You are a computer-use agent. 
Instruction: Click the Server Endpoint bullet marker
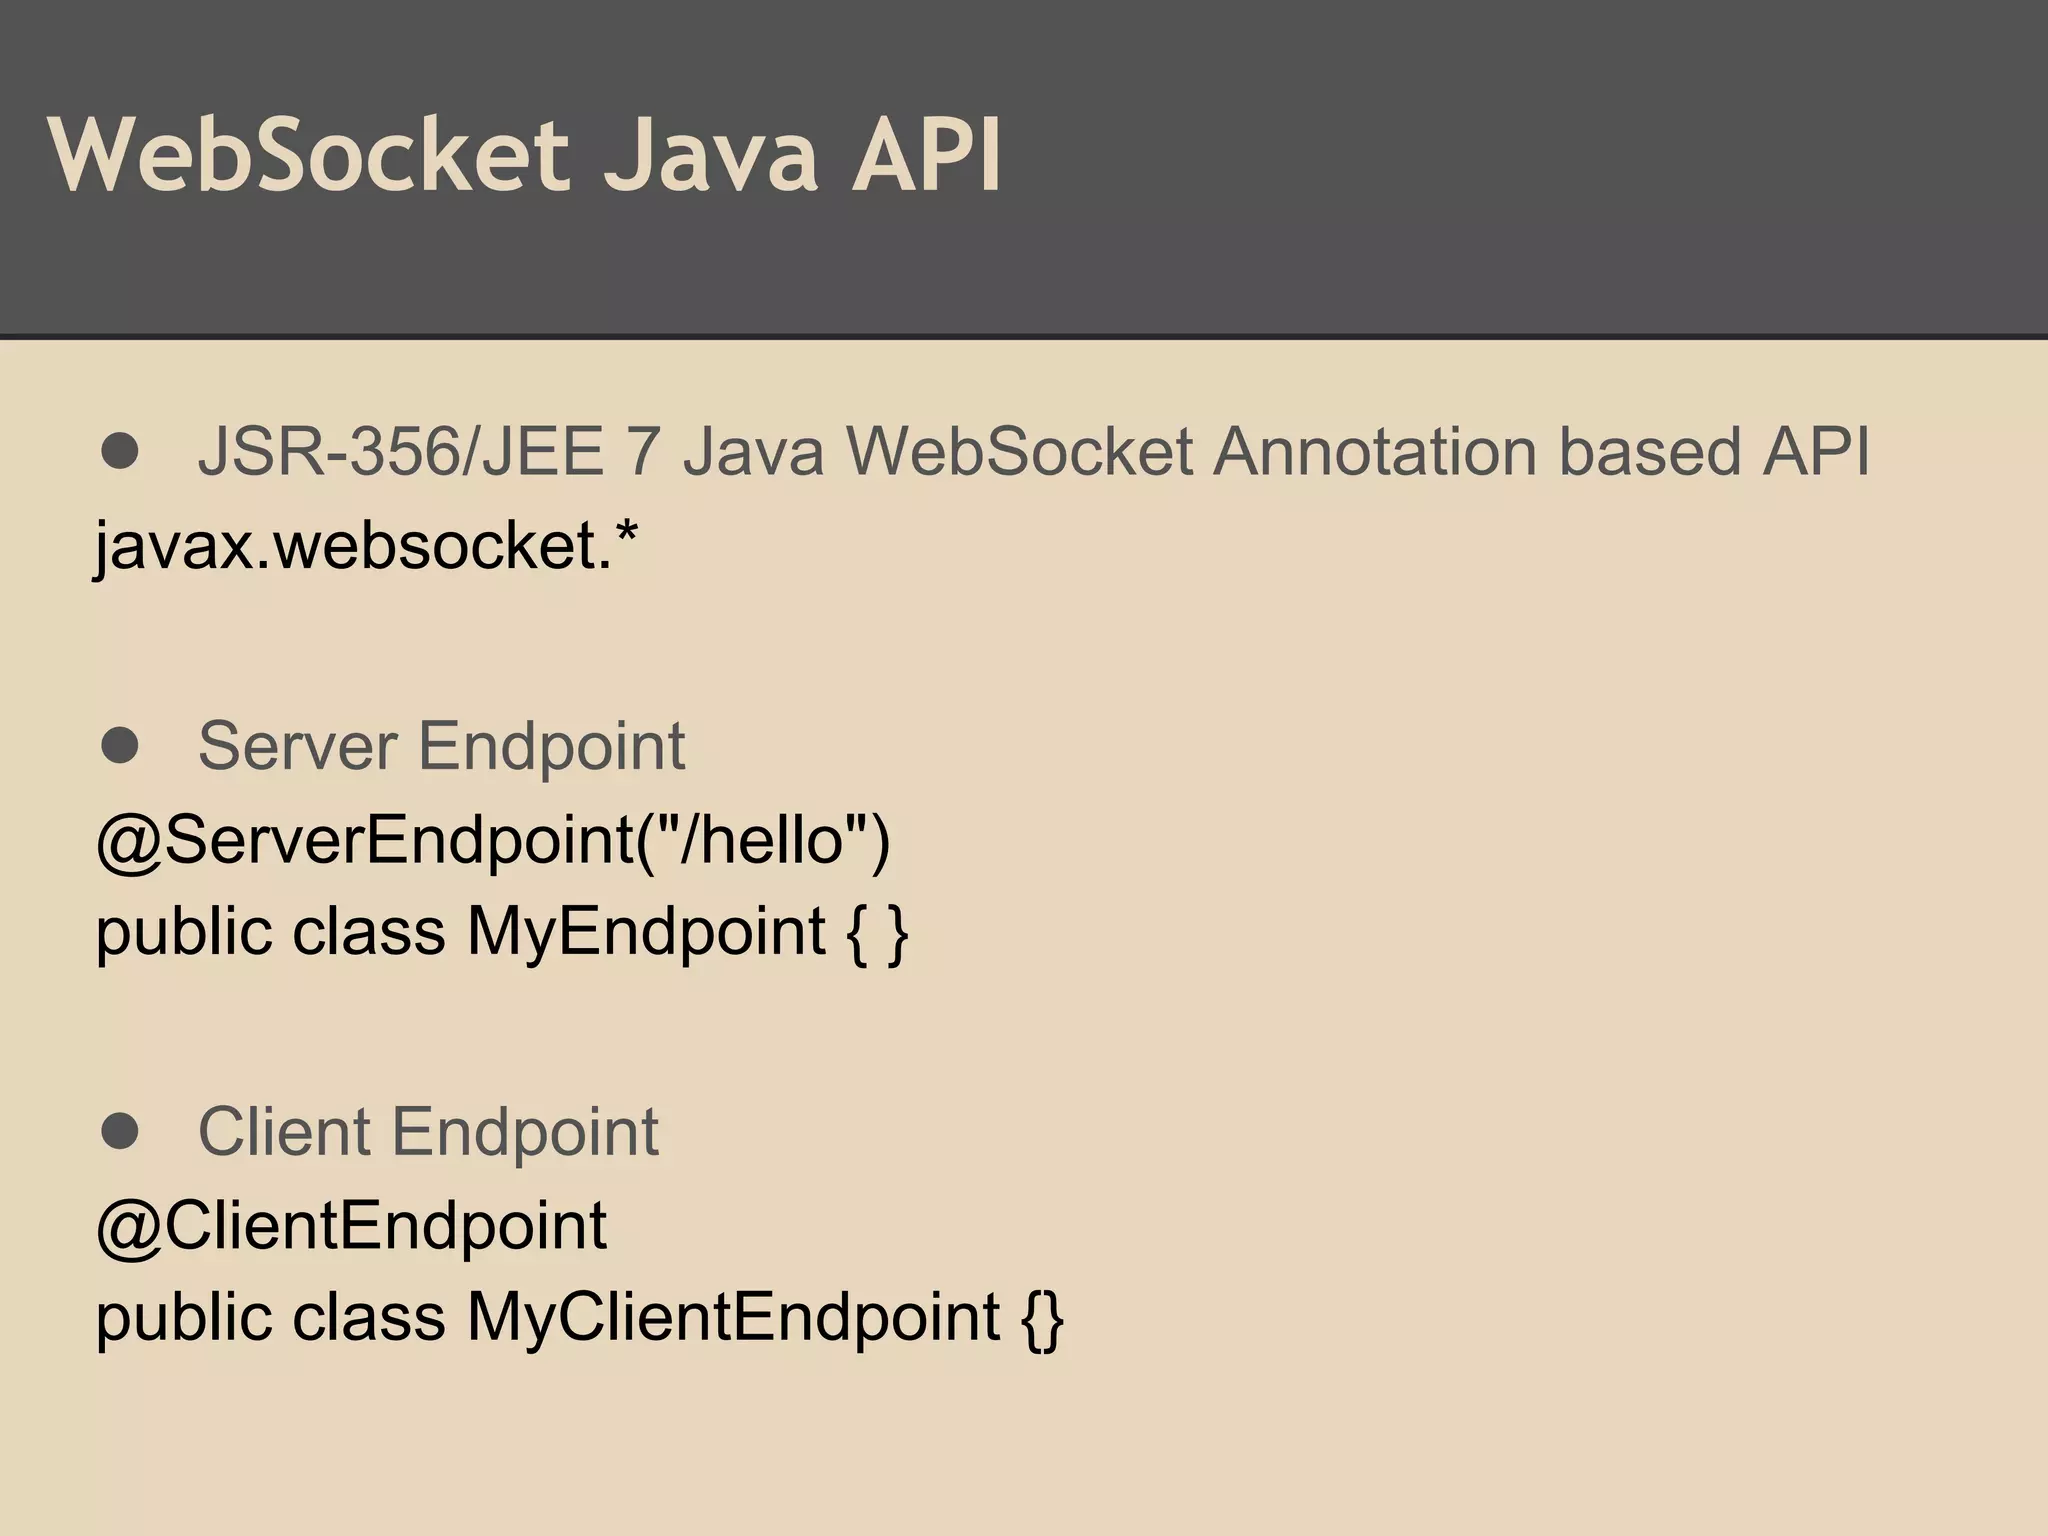[120, 745]
